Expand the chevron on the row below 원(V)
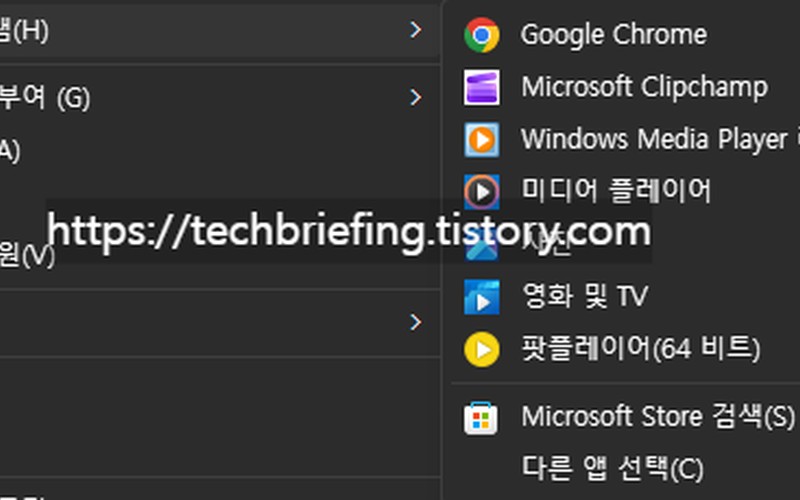This screenshot has width=800, height=500. click(416, 322)
